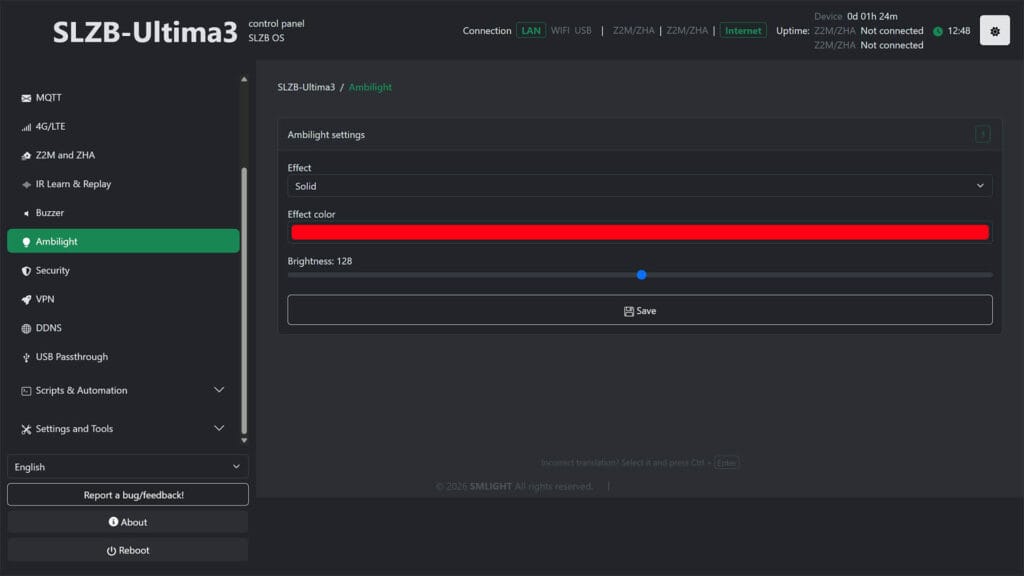Click the VPN rocket icon
1024x576 pixels.
tap(26, 299)
